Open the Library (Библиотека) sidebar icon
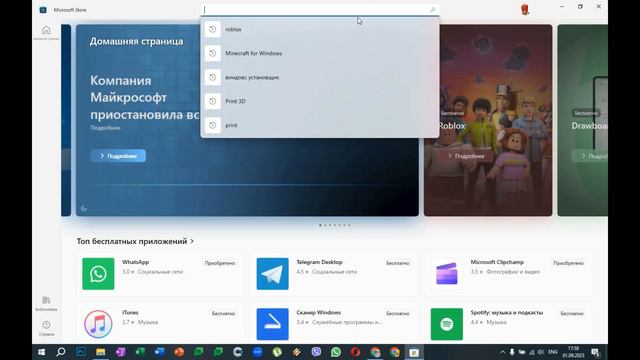The width and height of the screenshot is (640, 360). [x=46, y=304]
